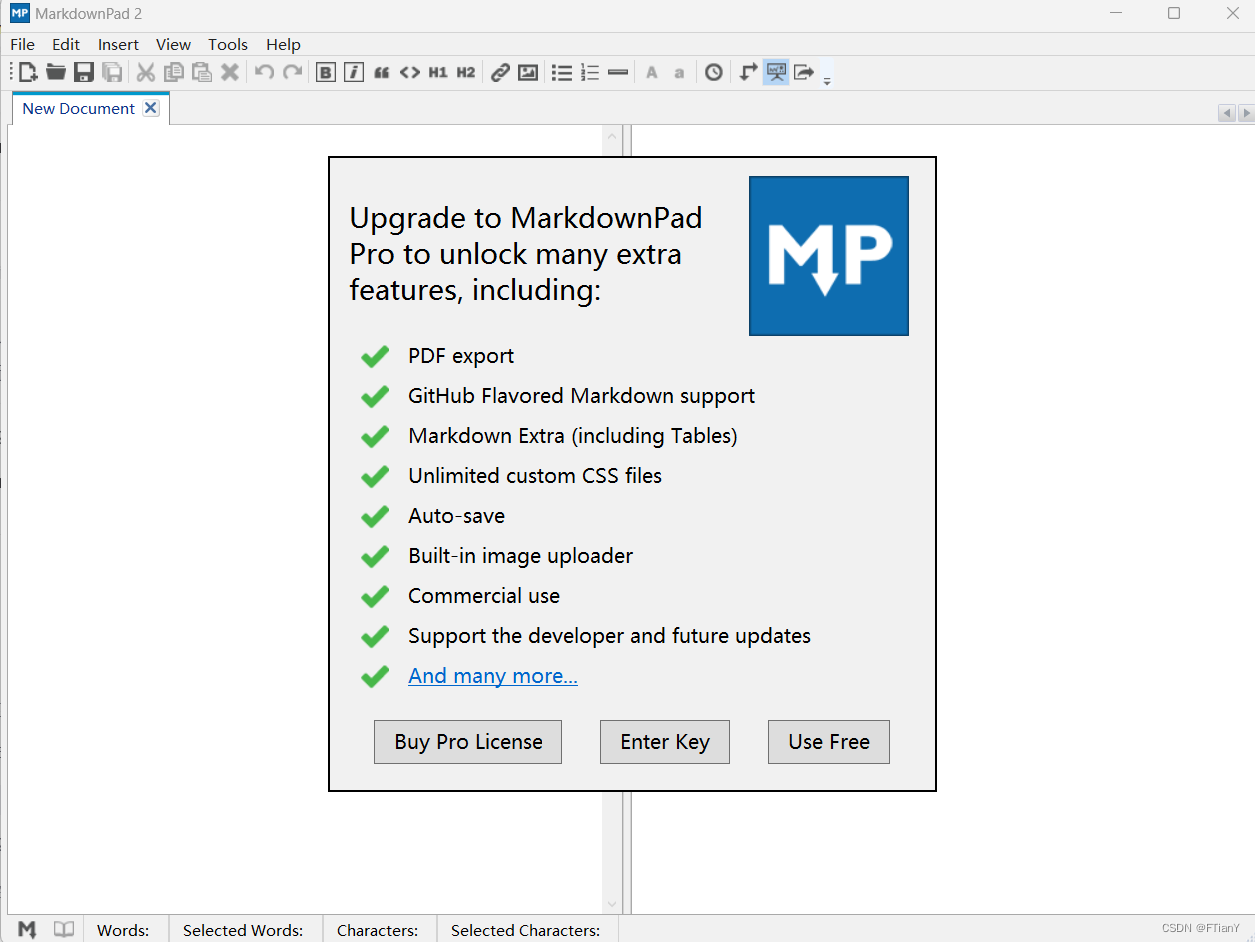The height and width of the screenshot is (942, 1255).
Task: Insert a blockquote with the quote icon
Action: 382,72
